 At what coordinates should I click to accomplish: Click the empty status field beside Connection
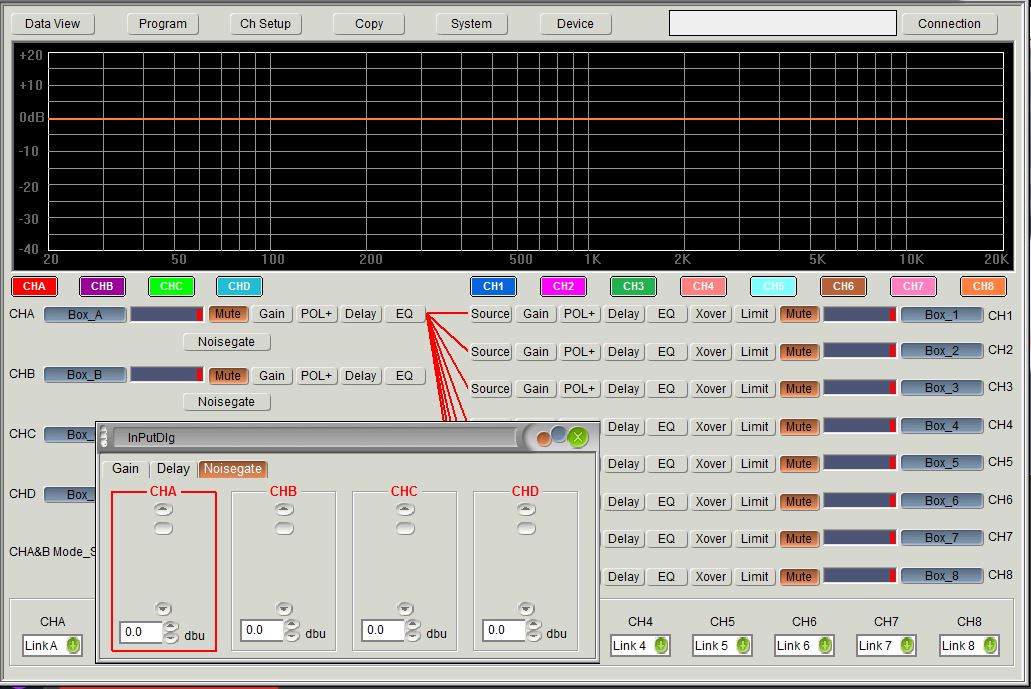click(782, 23)
